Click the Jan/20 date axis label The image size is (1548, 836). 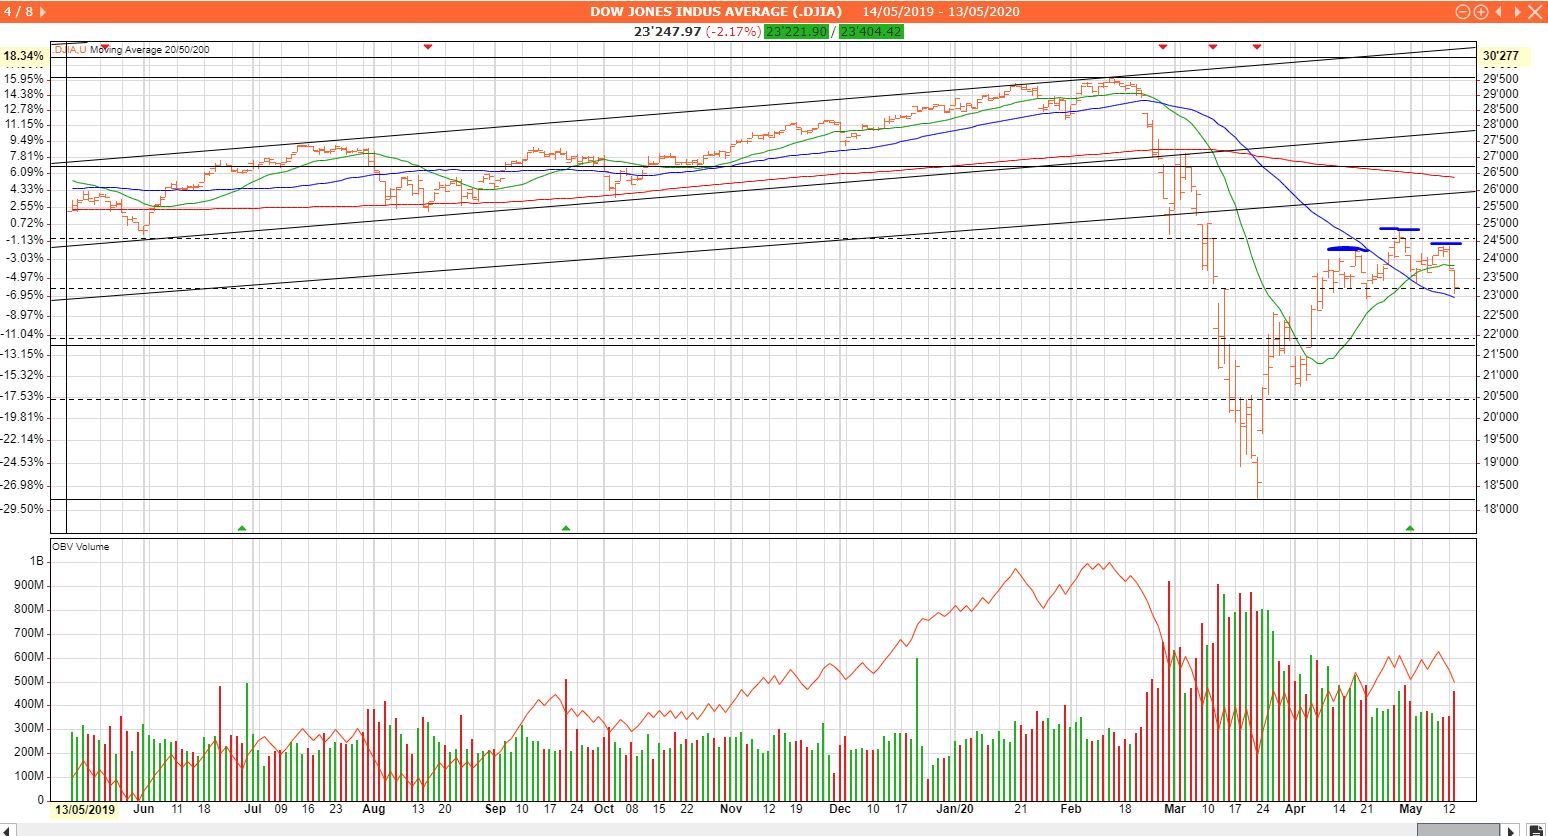(955, 809)
